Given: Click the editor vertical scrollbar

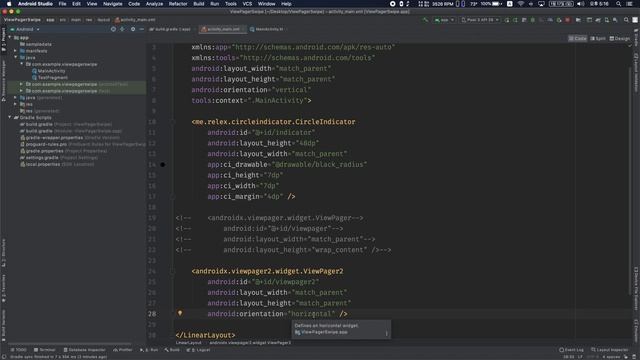Looking at the screenshot, I should (631, 180).
